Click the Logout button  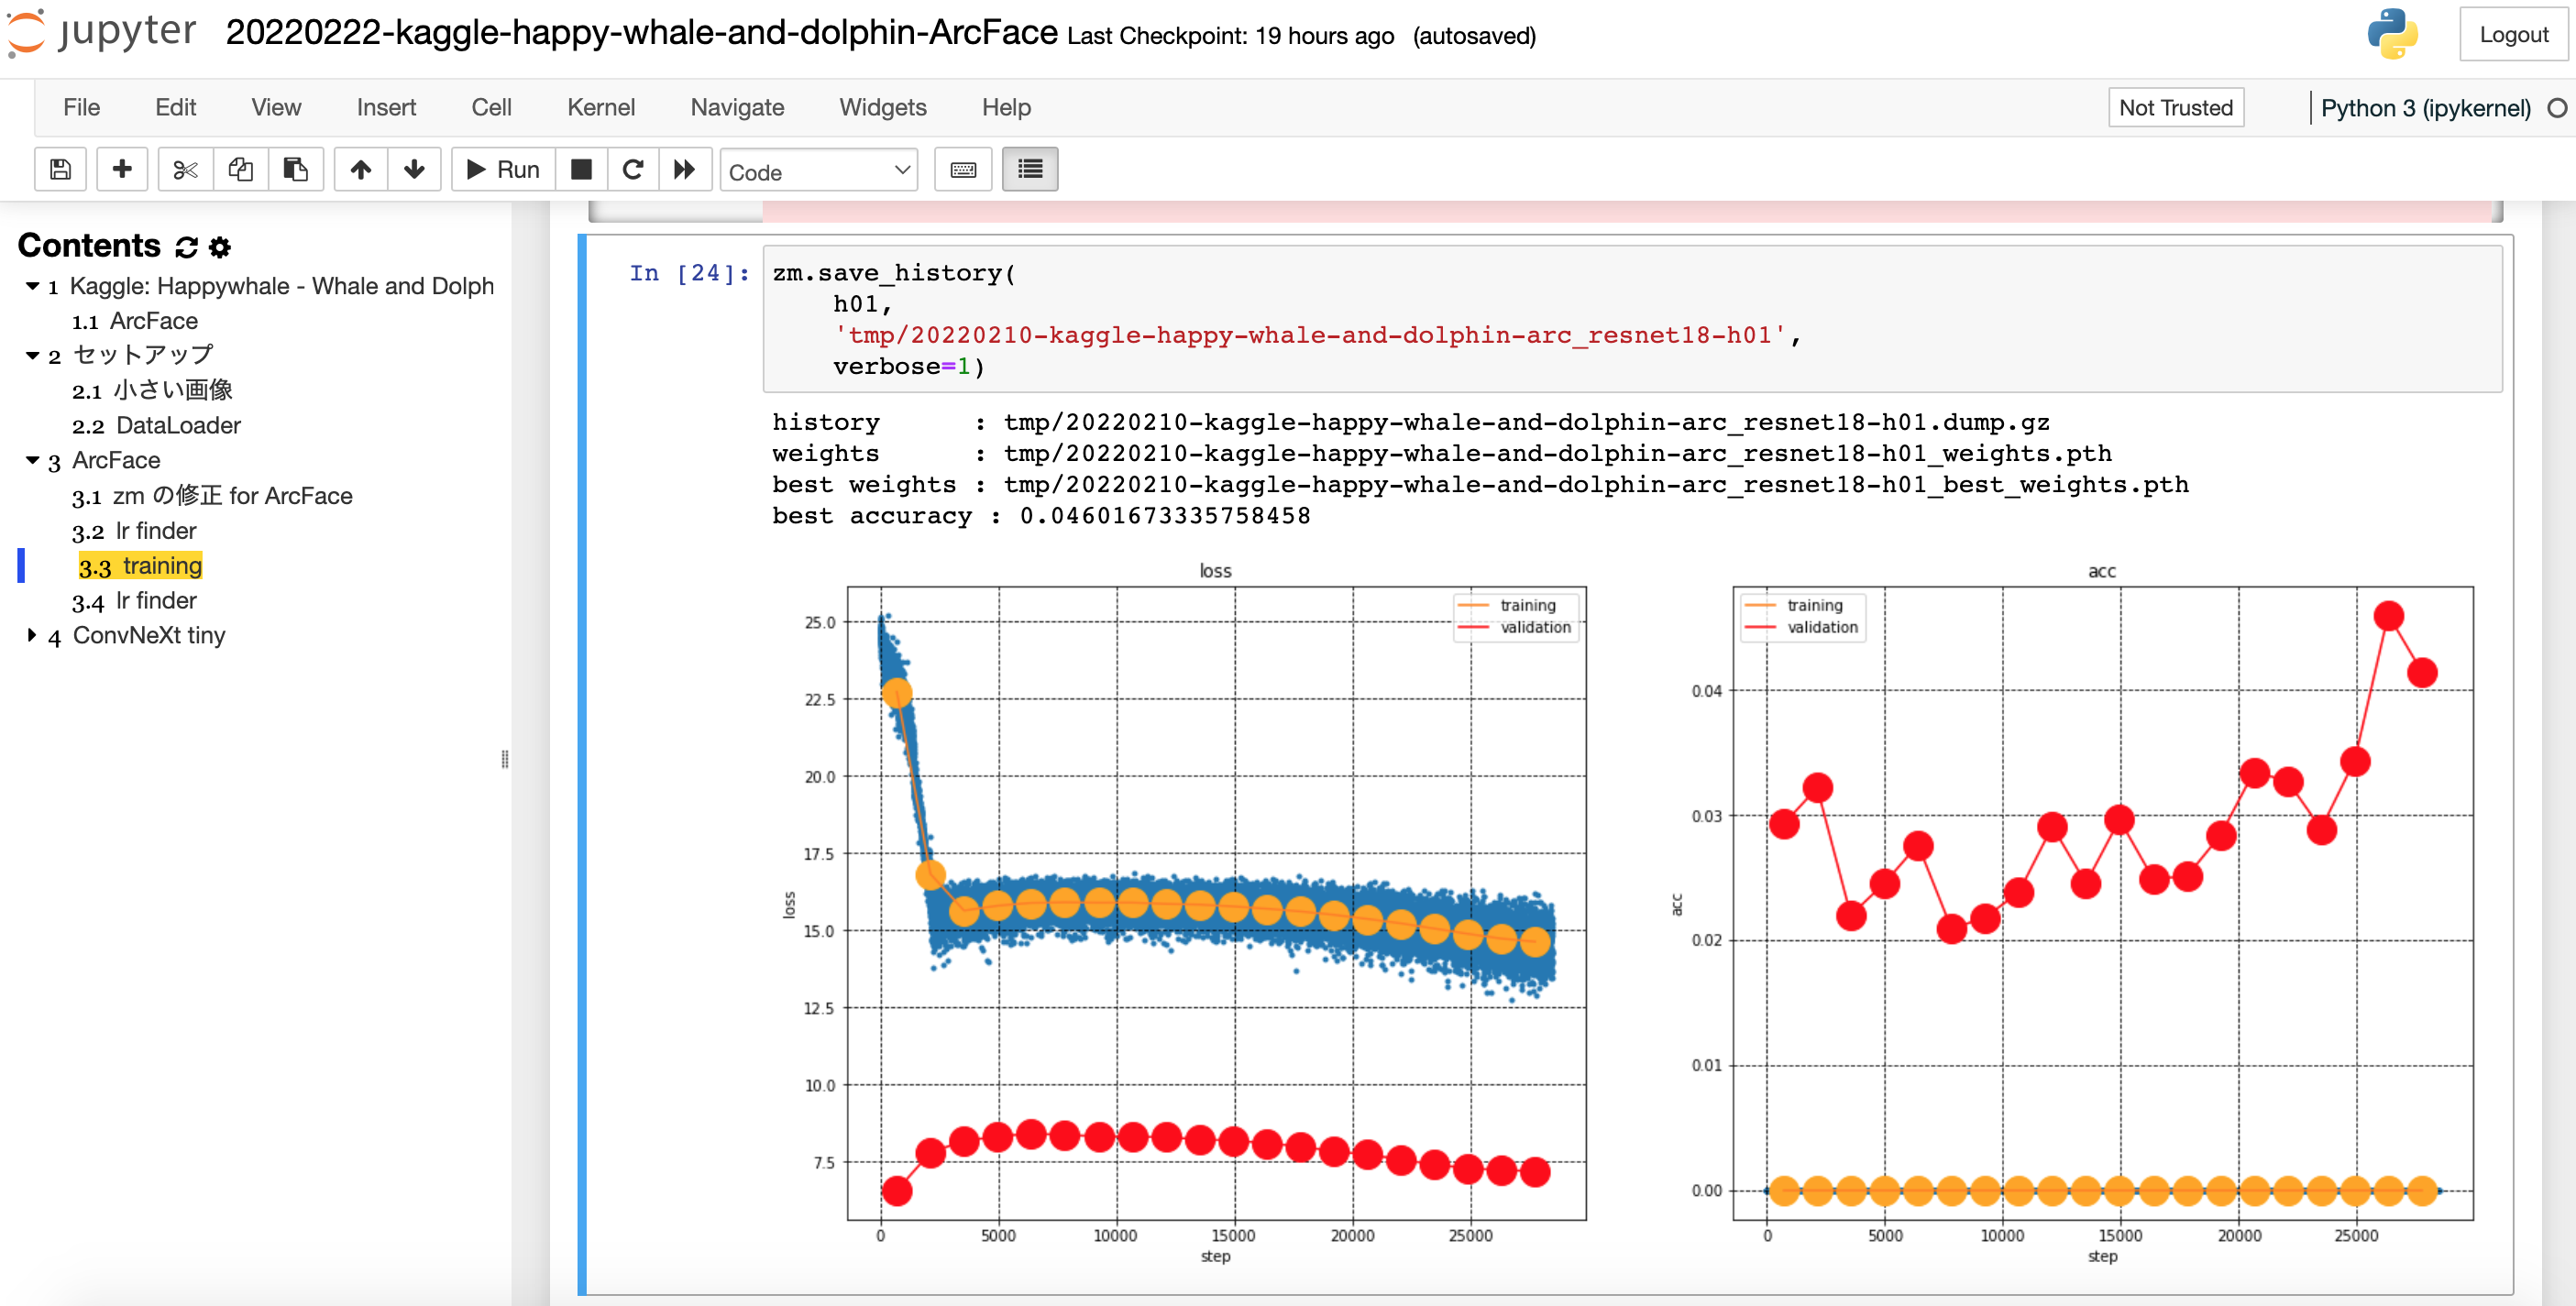(x=2513, y=35)
